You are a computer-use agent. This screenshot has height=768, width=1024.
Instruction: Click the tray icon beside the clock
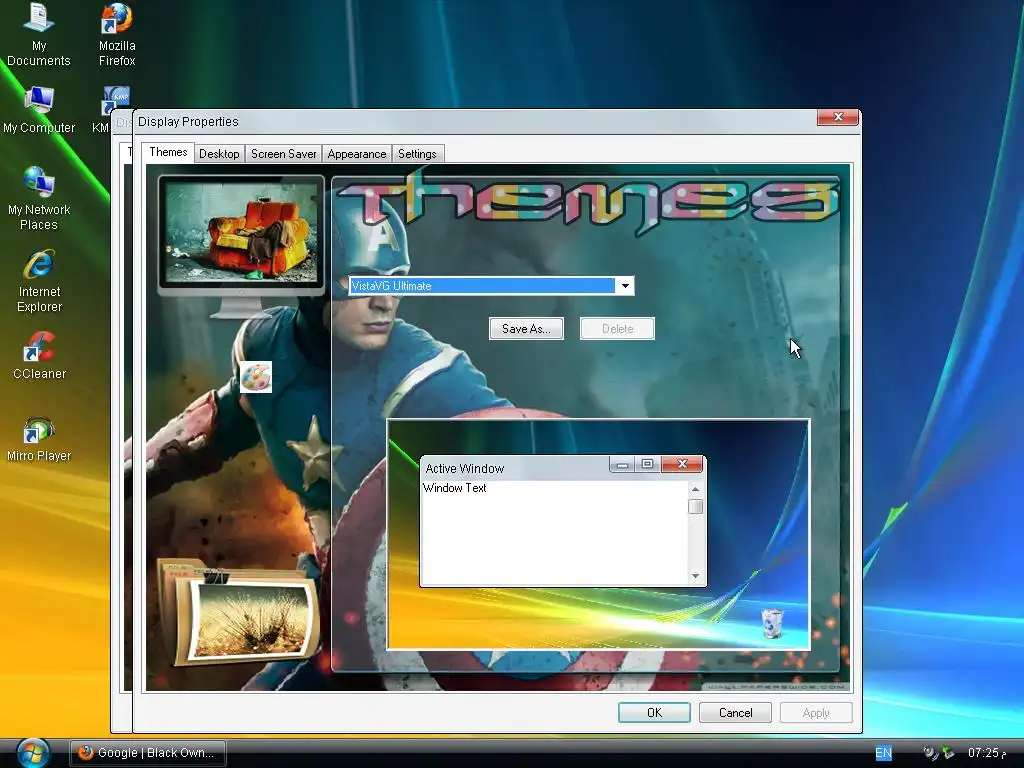click(948, 752)
